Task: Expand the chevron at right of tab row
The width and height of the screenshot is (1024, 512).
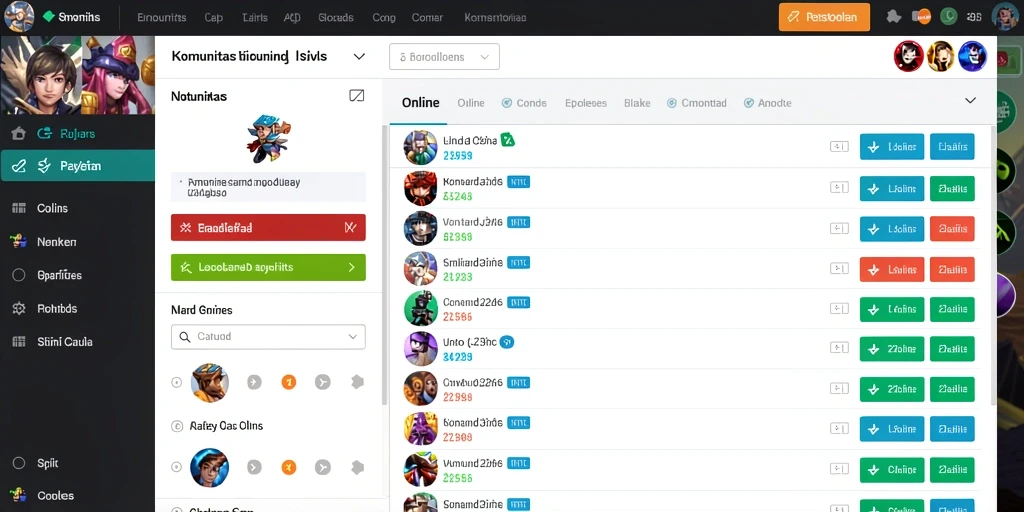Action: coord(970,101)
